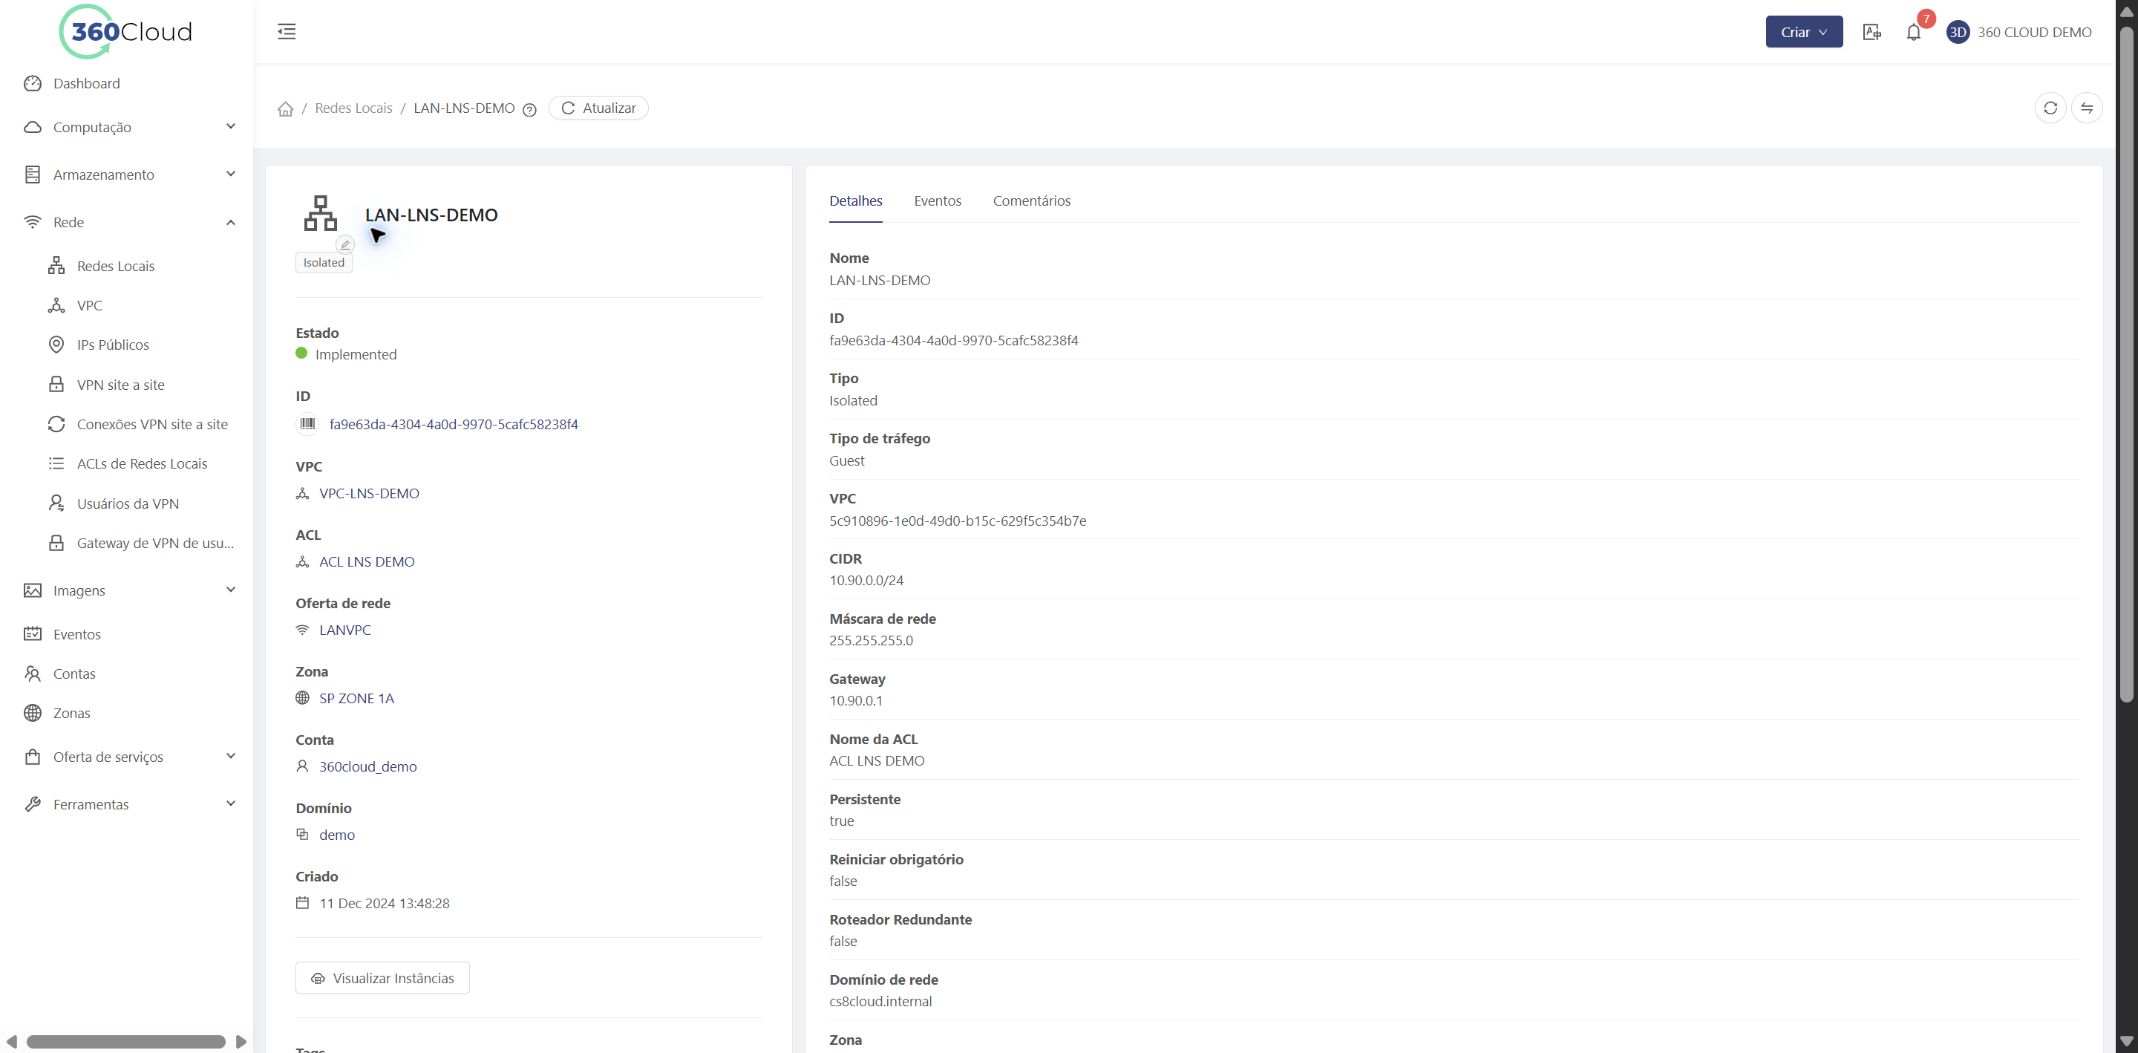Click the 360Cloud logo

126,32
